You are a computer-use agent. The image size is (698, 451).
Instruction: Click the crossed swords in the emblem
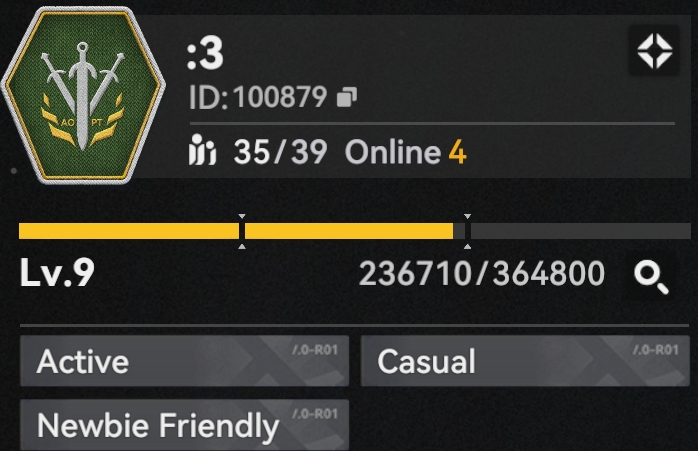82,94
